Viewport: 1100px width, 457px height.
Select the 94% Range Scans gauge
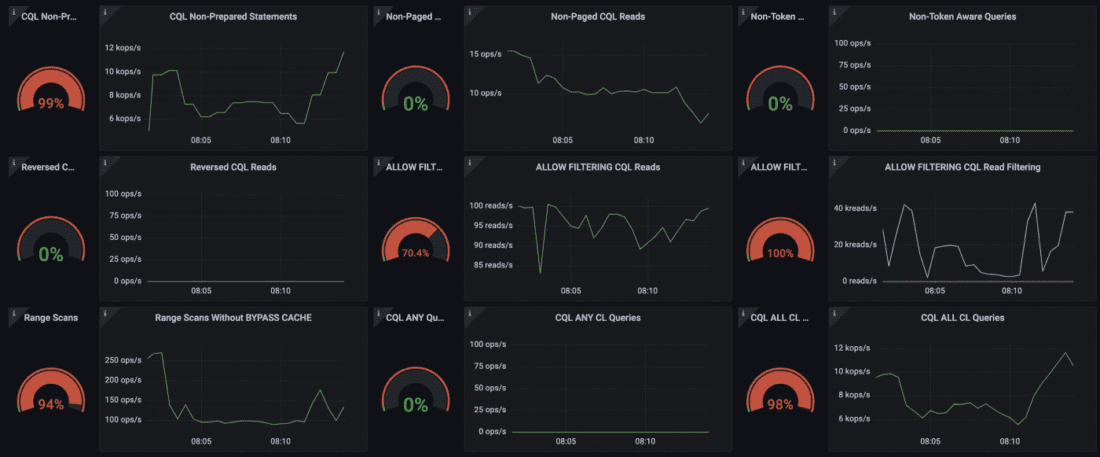51,404
